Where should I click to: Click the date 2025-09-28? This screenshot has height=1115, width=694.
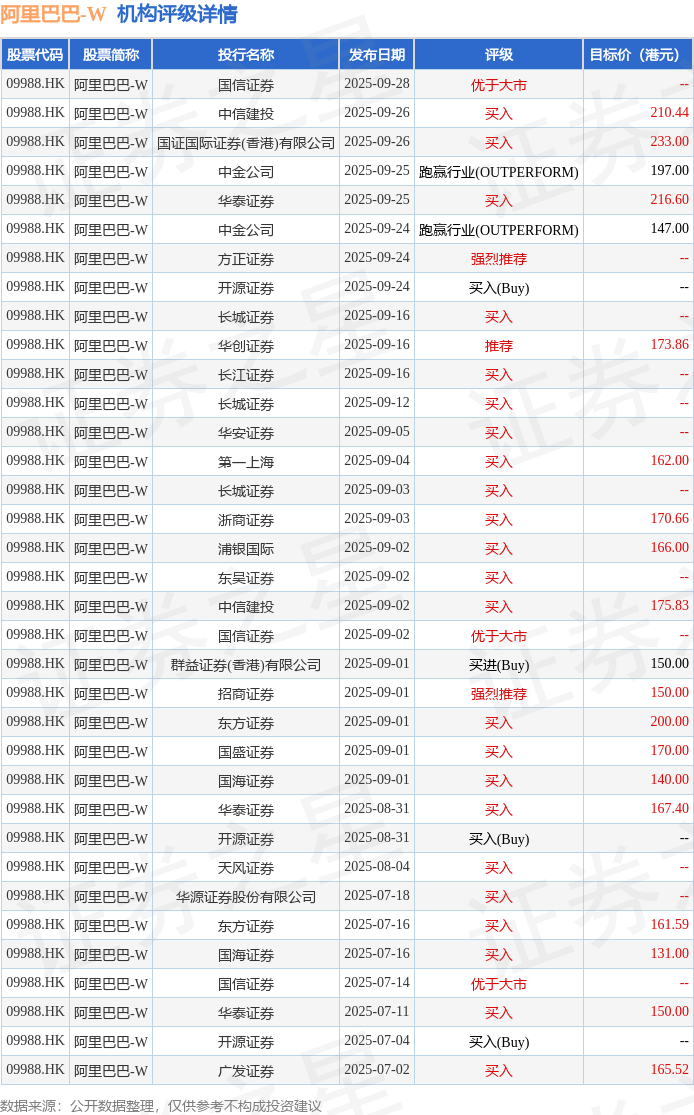click(x=377, y=83)
